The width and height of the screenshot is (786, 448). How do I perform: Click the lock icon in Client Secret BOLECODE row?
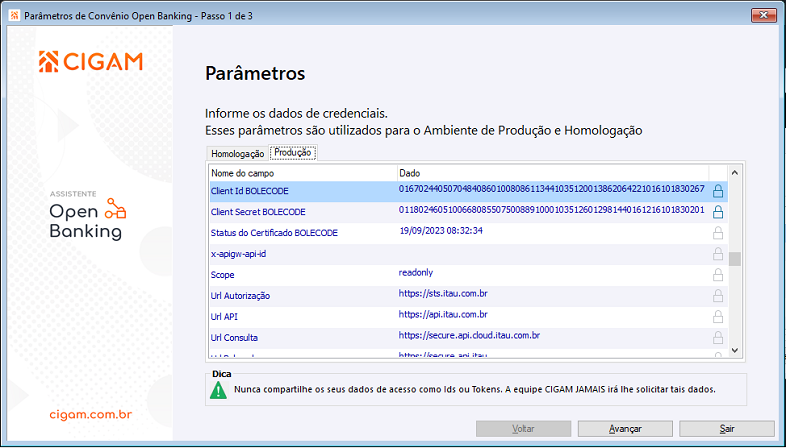718,212
